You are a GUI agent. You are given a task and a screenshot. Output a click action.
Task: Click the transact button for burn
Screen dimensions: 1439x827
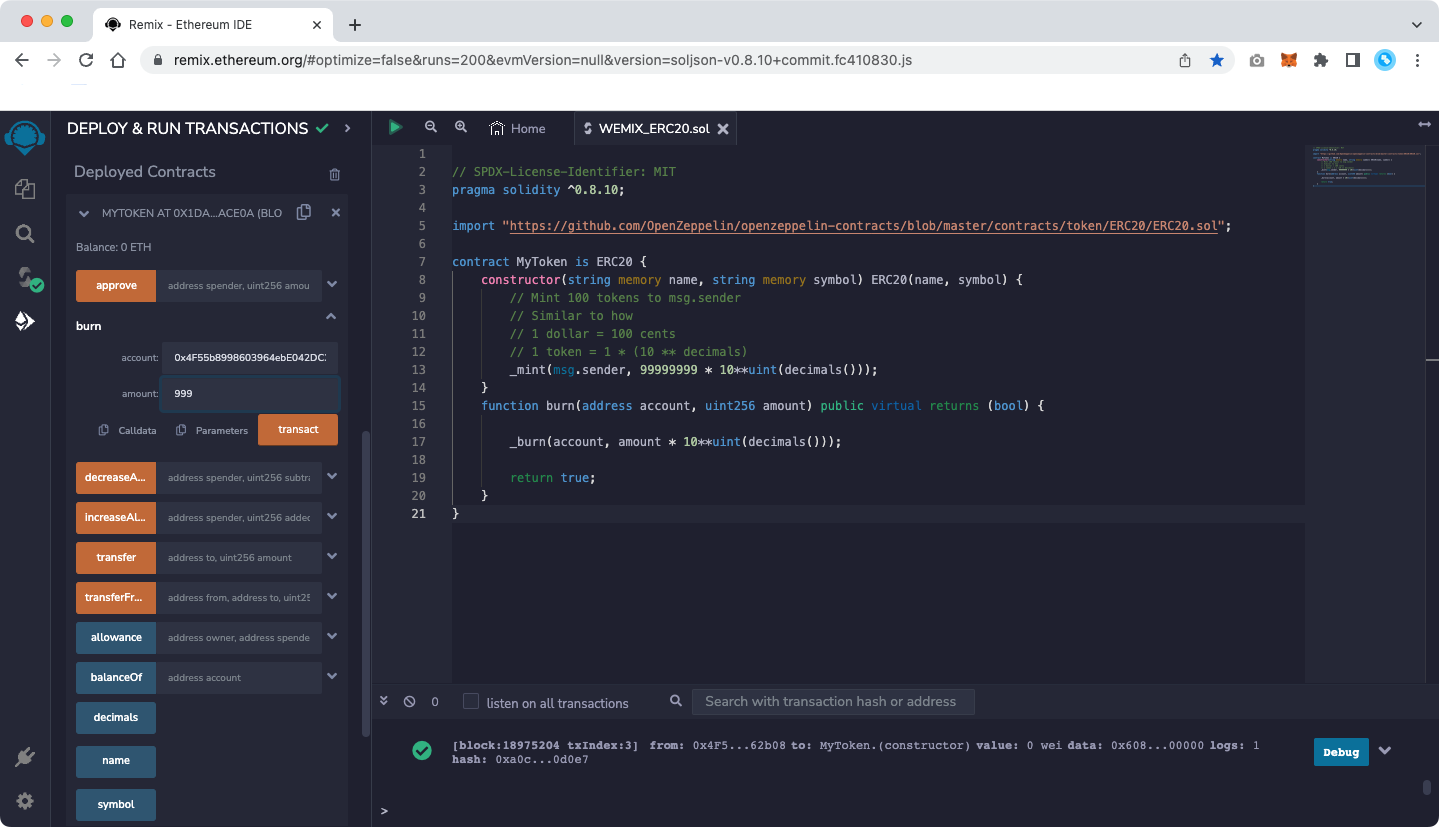point(298,430)
